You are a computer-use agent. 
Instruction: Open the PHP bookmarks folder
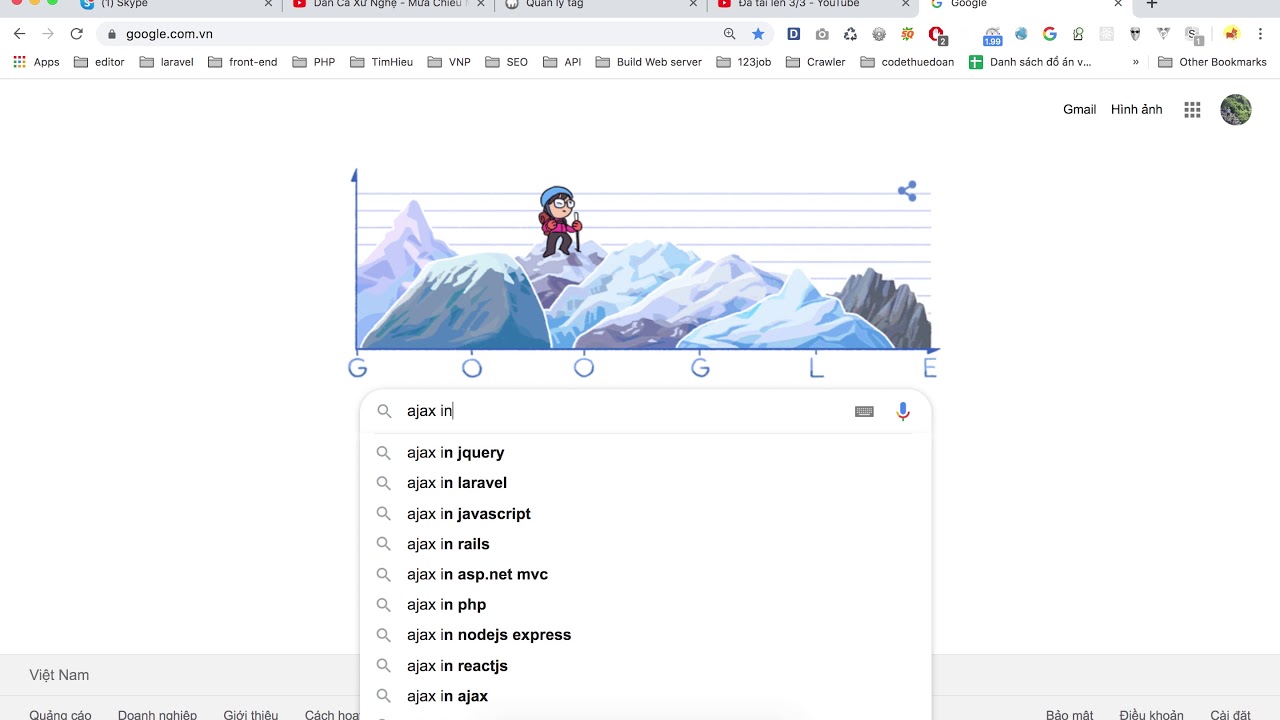pos(314,62)
